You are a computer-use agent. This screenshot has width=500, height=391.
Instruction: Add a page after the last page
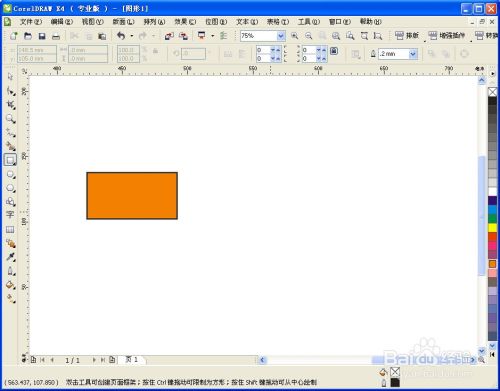(x=112, y=360)
